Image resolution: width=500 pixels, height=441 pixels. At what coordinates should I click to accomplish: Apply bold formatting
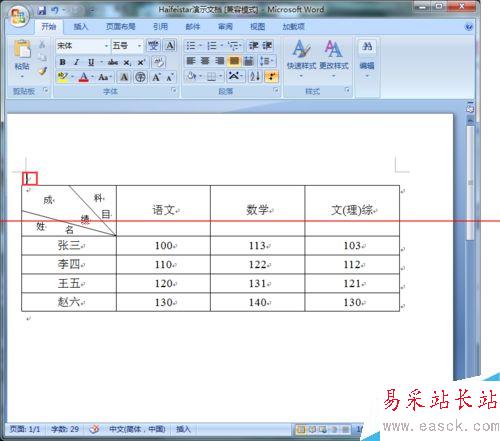(x=62, y=62)
